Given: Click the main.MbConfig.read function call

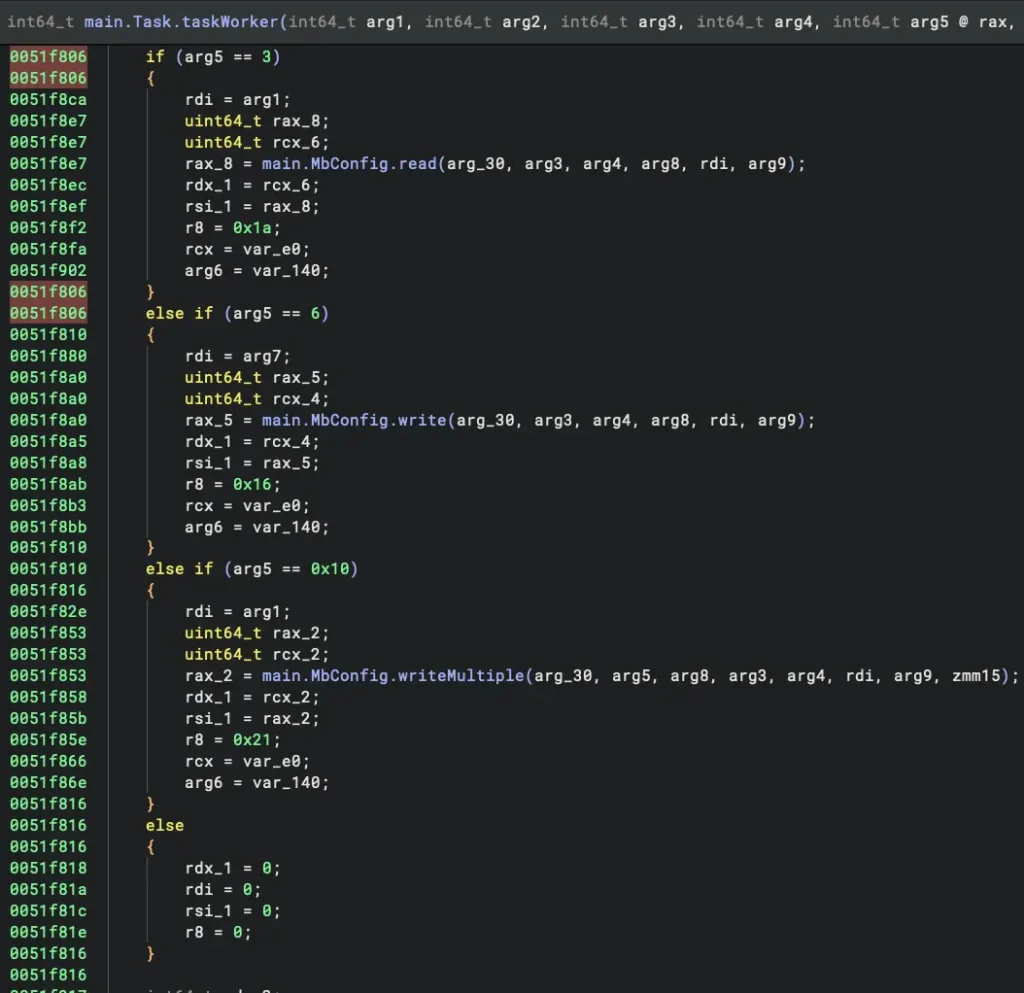Looking at the screenshot, I should pos(349,164).
